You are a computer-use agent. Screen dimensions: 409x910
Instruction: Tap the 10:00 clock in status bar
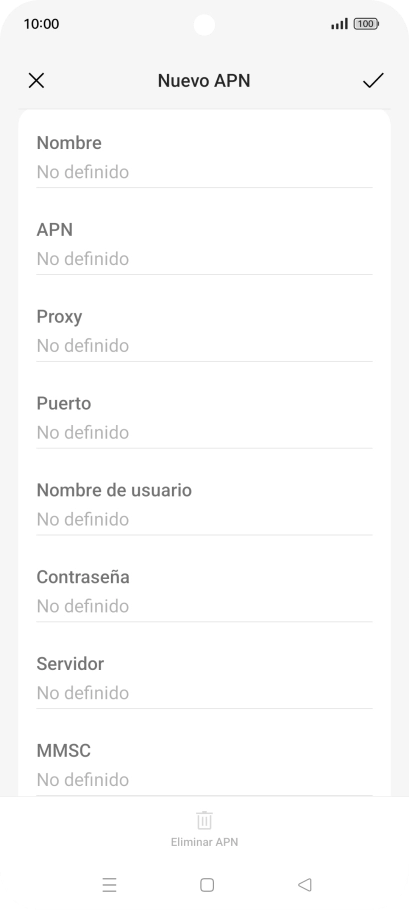point(41,24)
